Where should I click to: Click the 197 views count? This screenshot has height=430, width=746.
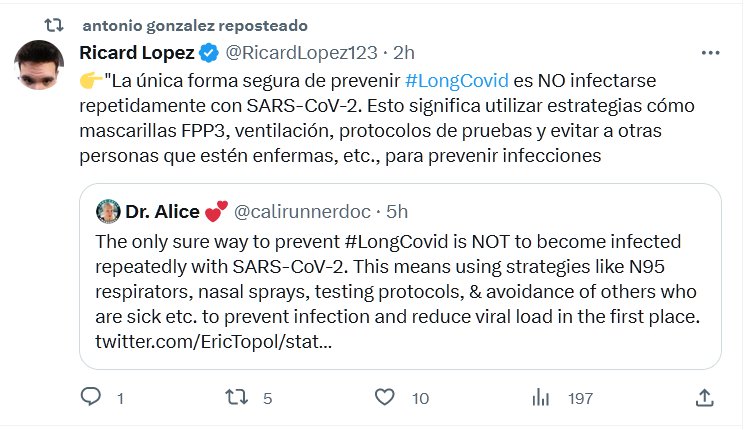580,399
